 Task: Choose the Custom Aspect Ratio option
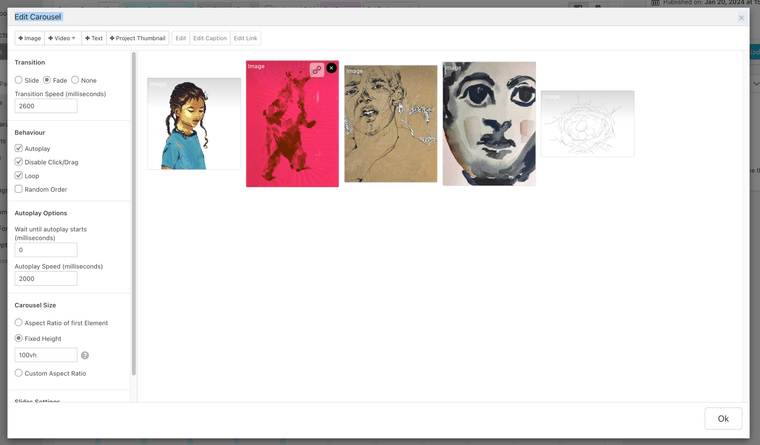click(x=19, y=373)
